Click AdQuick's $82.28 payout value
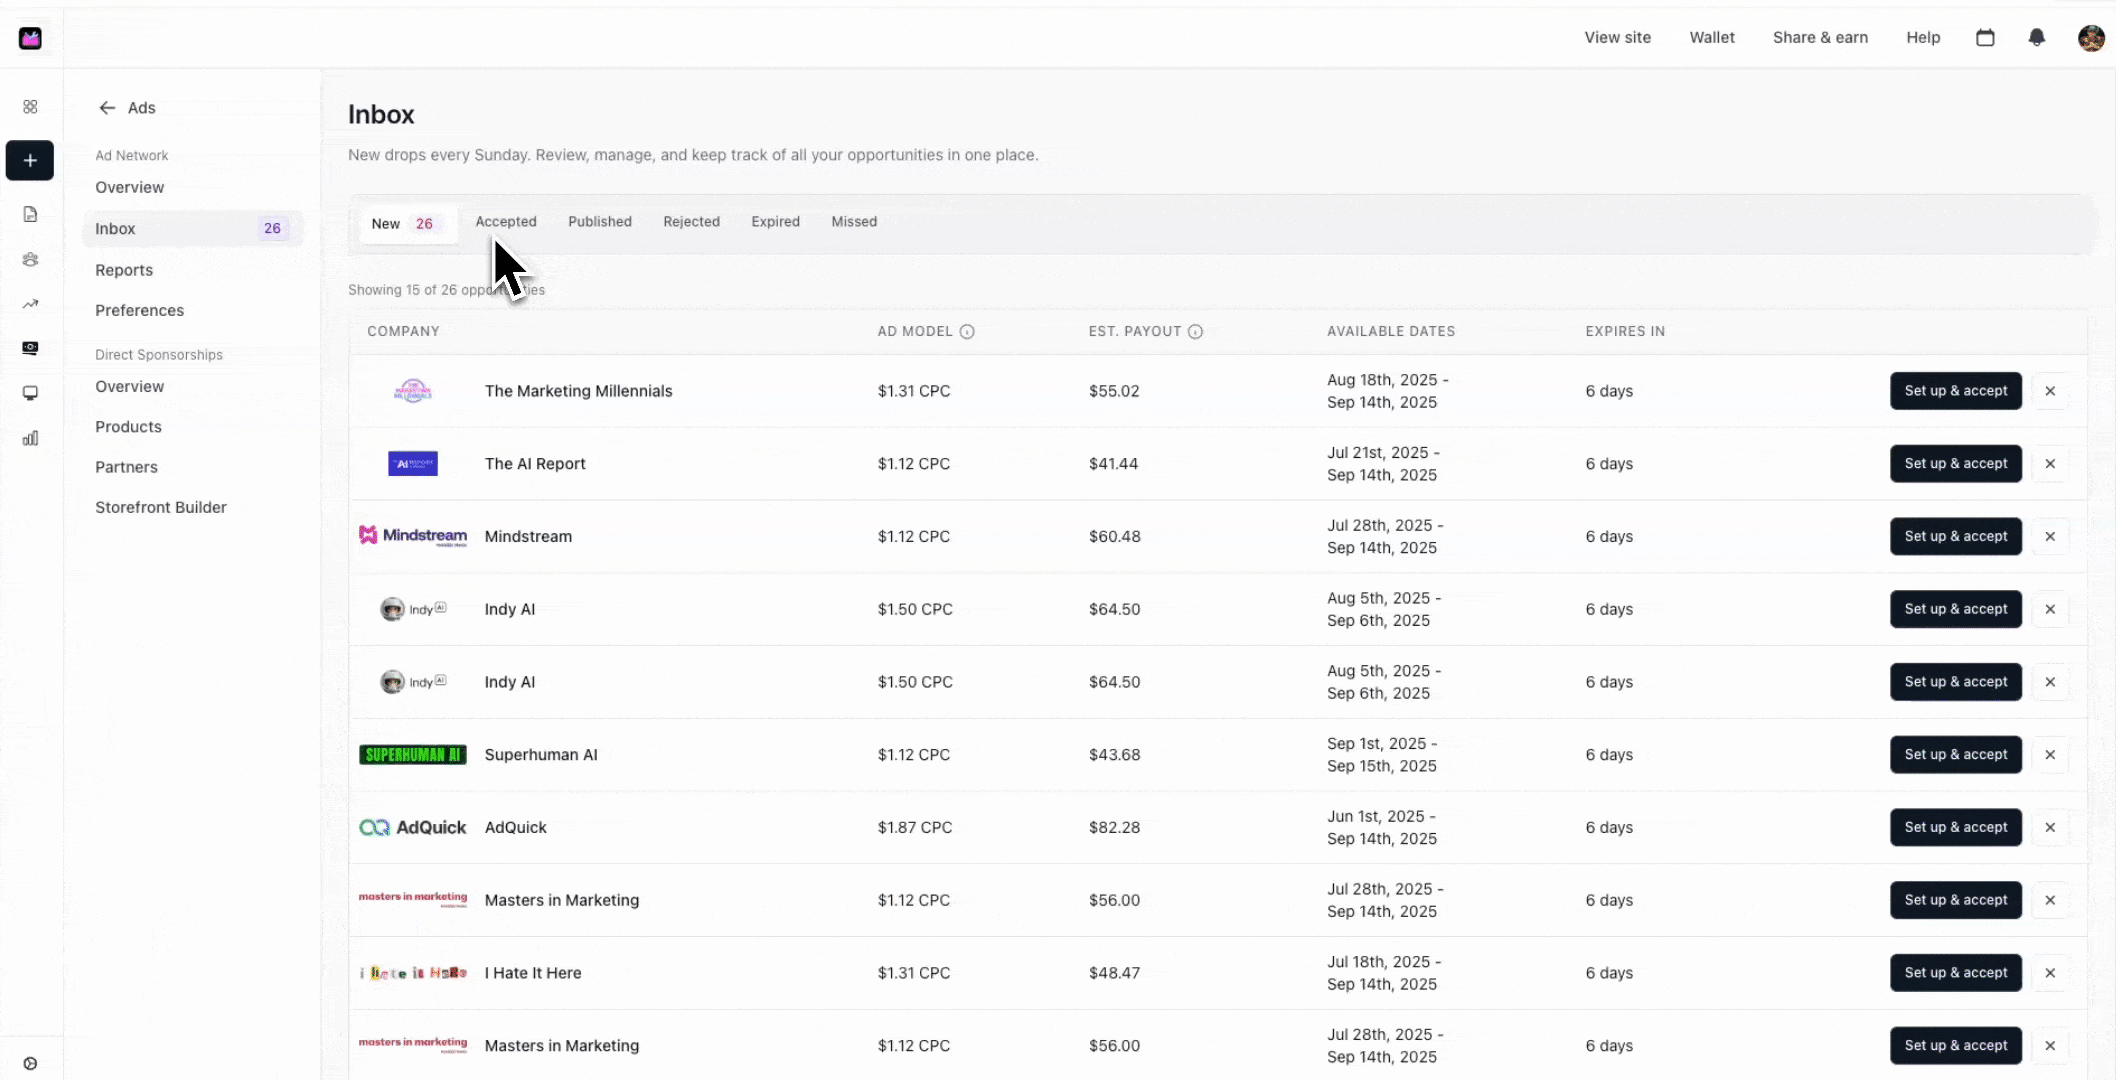 [1114, 828]
